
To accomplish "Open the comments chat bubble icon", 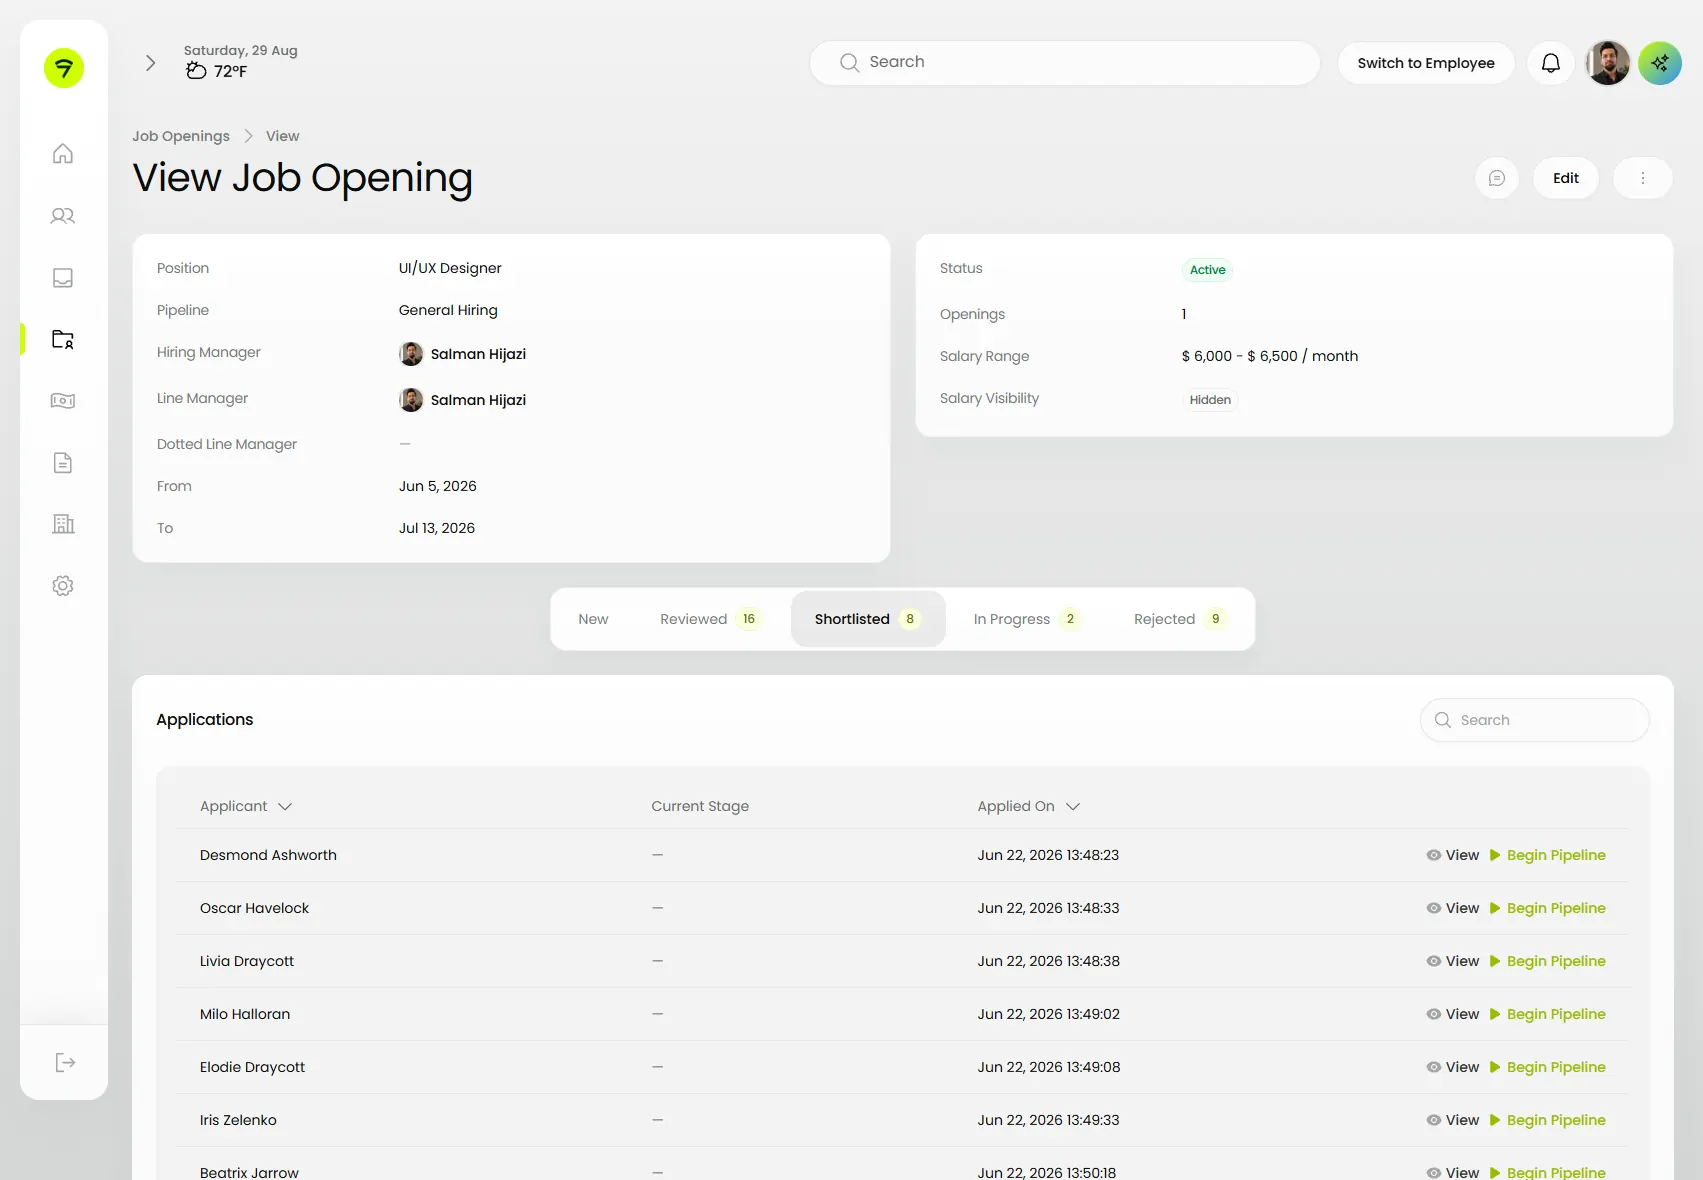I will (1496, 178).
